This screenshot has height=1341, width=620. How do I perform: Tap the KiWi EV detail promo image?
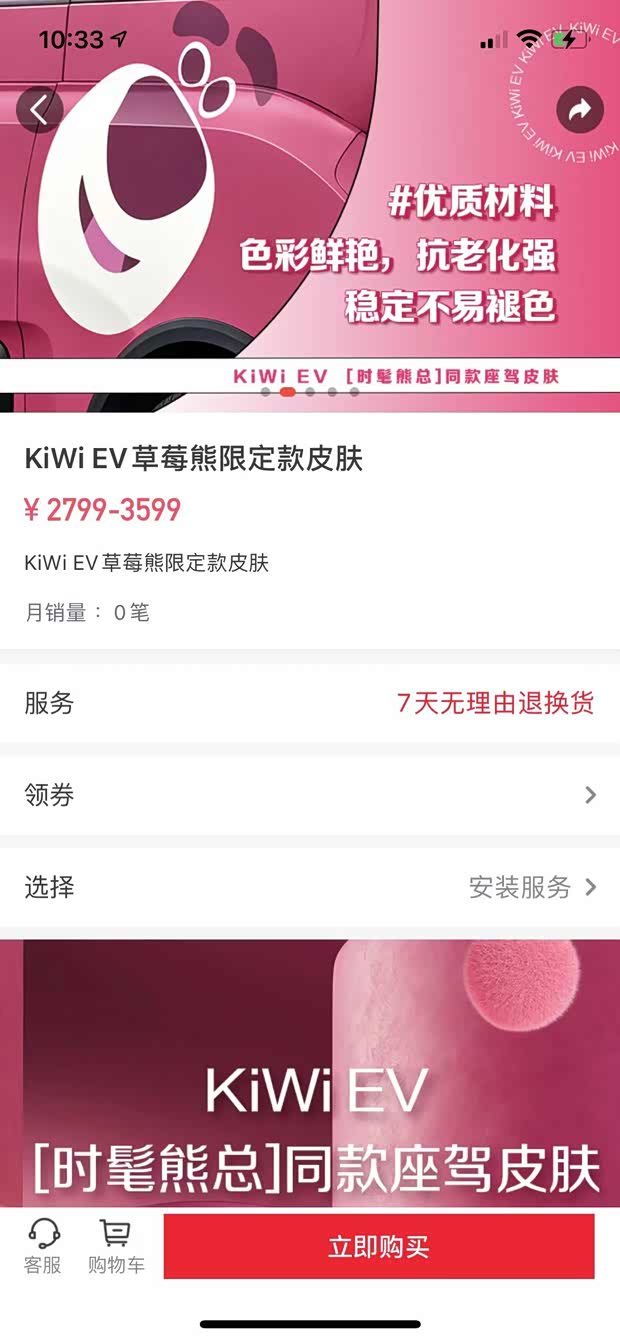pyautogui.click(x=310, y=1072)
